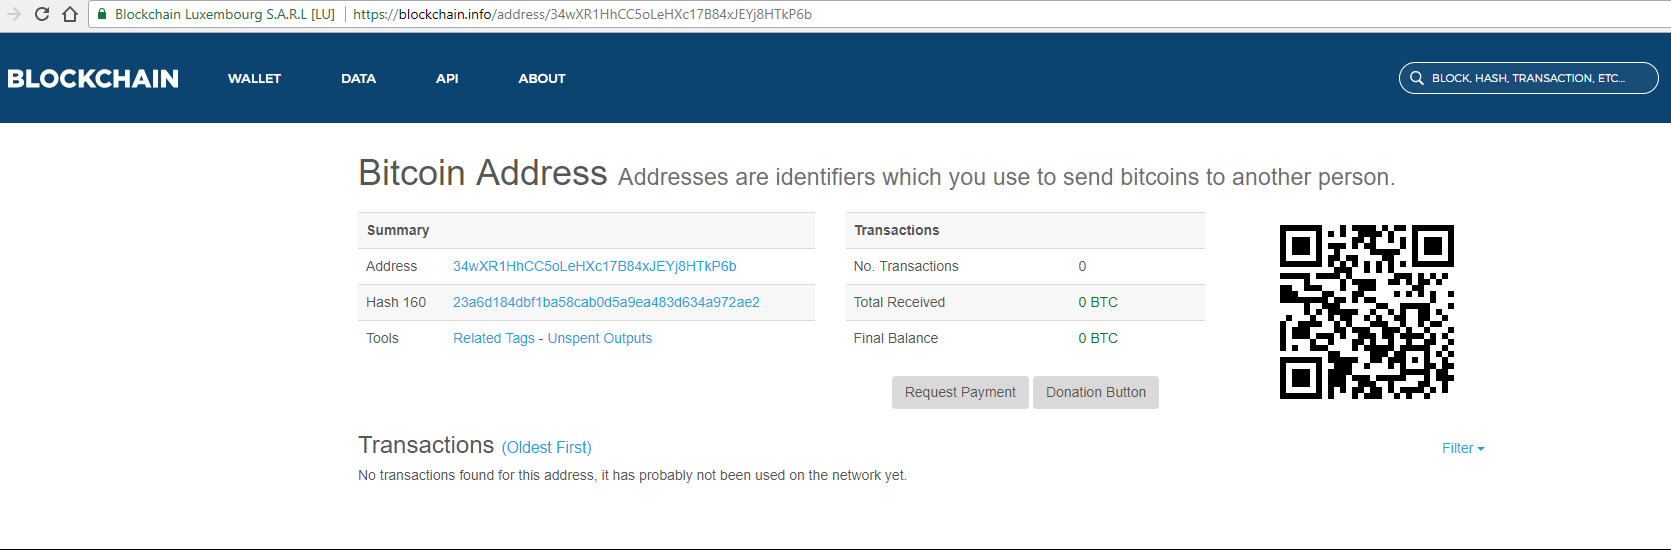This screenshot has width=1671, height=550.
Task: Click the BLOCKCHAIN logo
Action: 93,78
